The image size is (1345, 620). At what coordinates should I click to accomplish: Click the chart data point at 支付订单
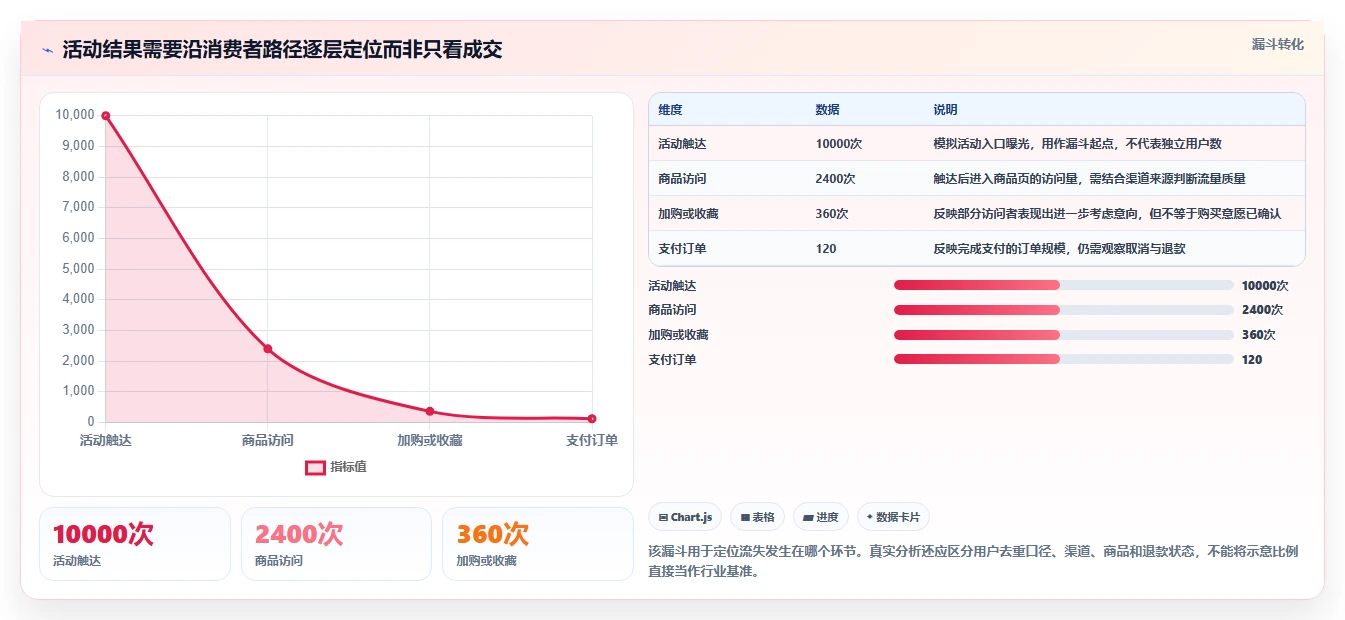tap(592, 419)
